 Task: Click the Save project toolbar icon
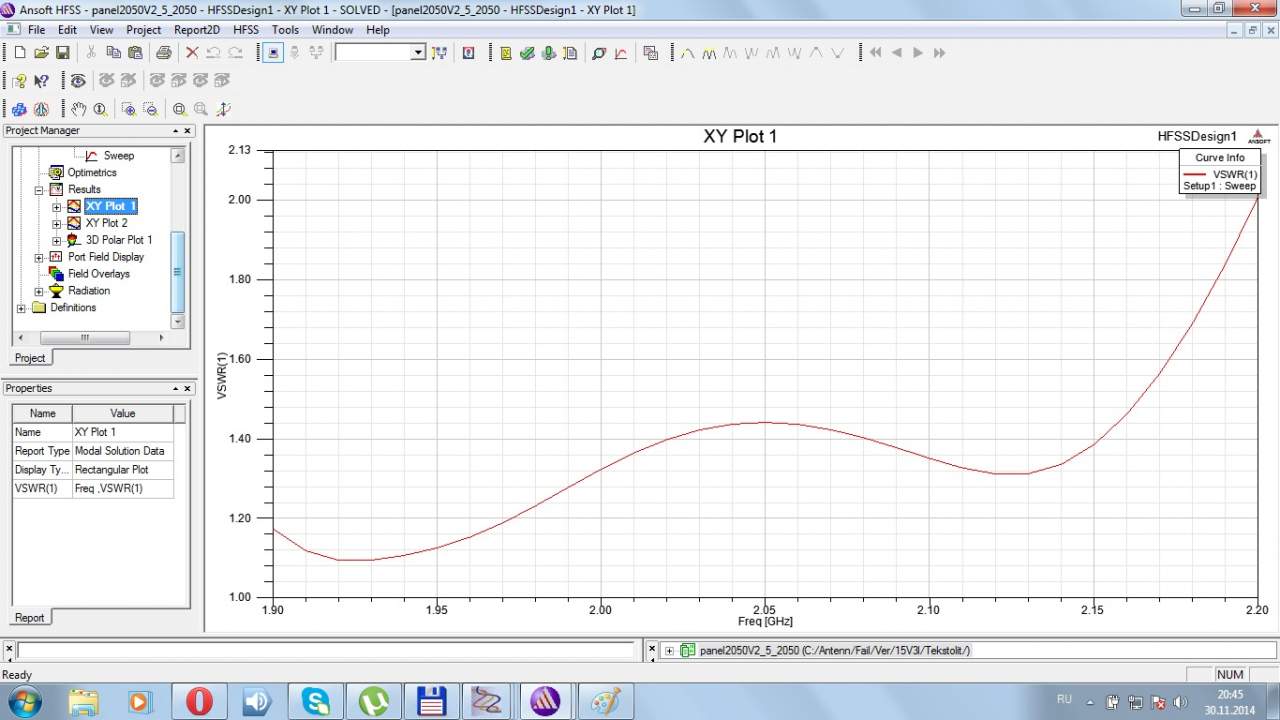tap(62, 53)
